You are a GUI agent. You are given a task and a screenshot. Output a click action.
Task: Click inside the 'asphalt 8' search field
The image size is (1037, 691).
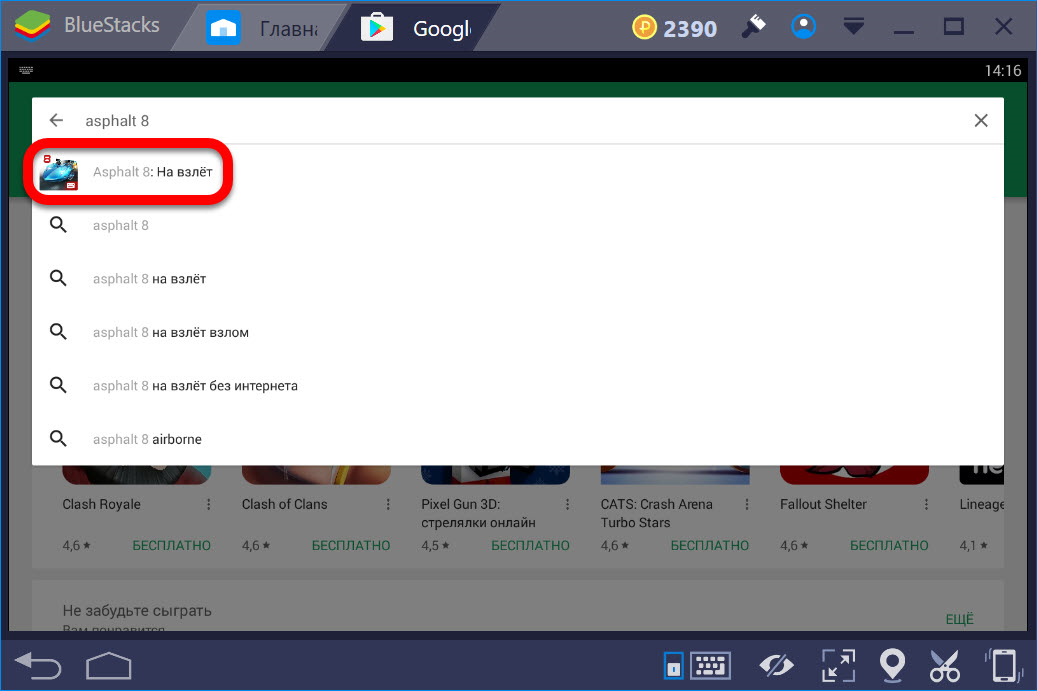click(500, 120)
